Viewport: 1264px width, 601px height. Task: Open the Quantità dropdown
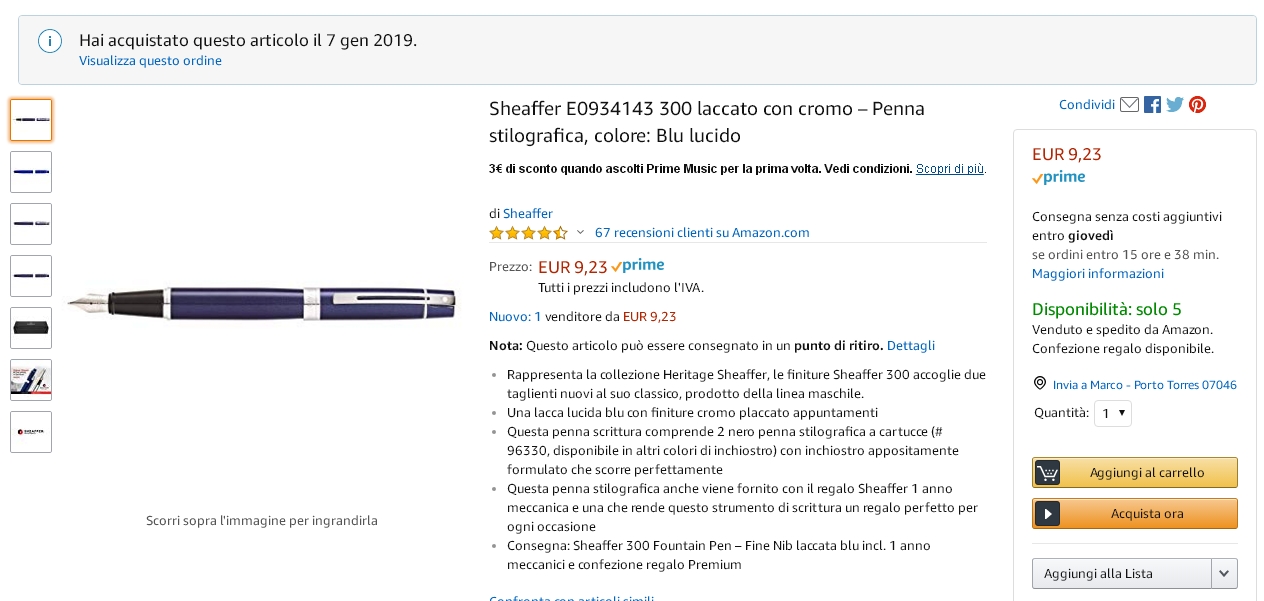tap(1113, 413)
